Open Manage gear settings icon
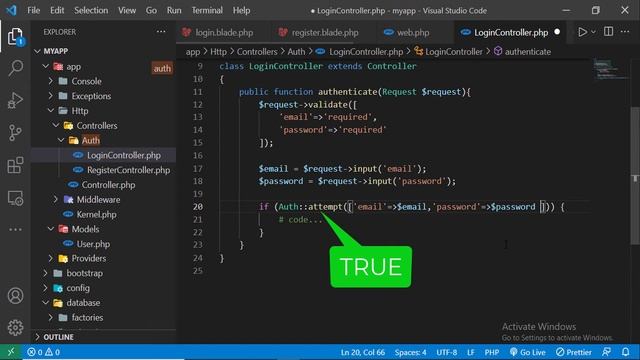This screenshot has height=360, width=640. (x=15, y=327)
